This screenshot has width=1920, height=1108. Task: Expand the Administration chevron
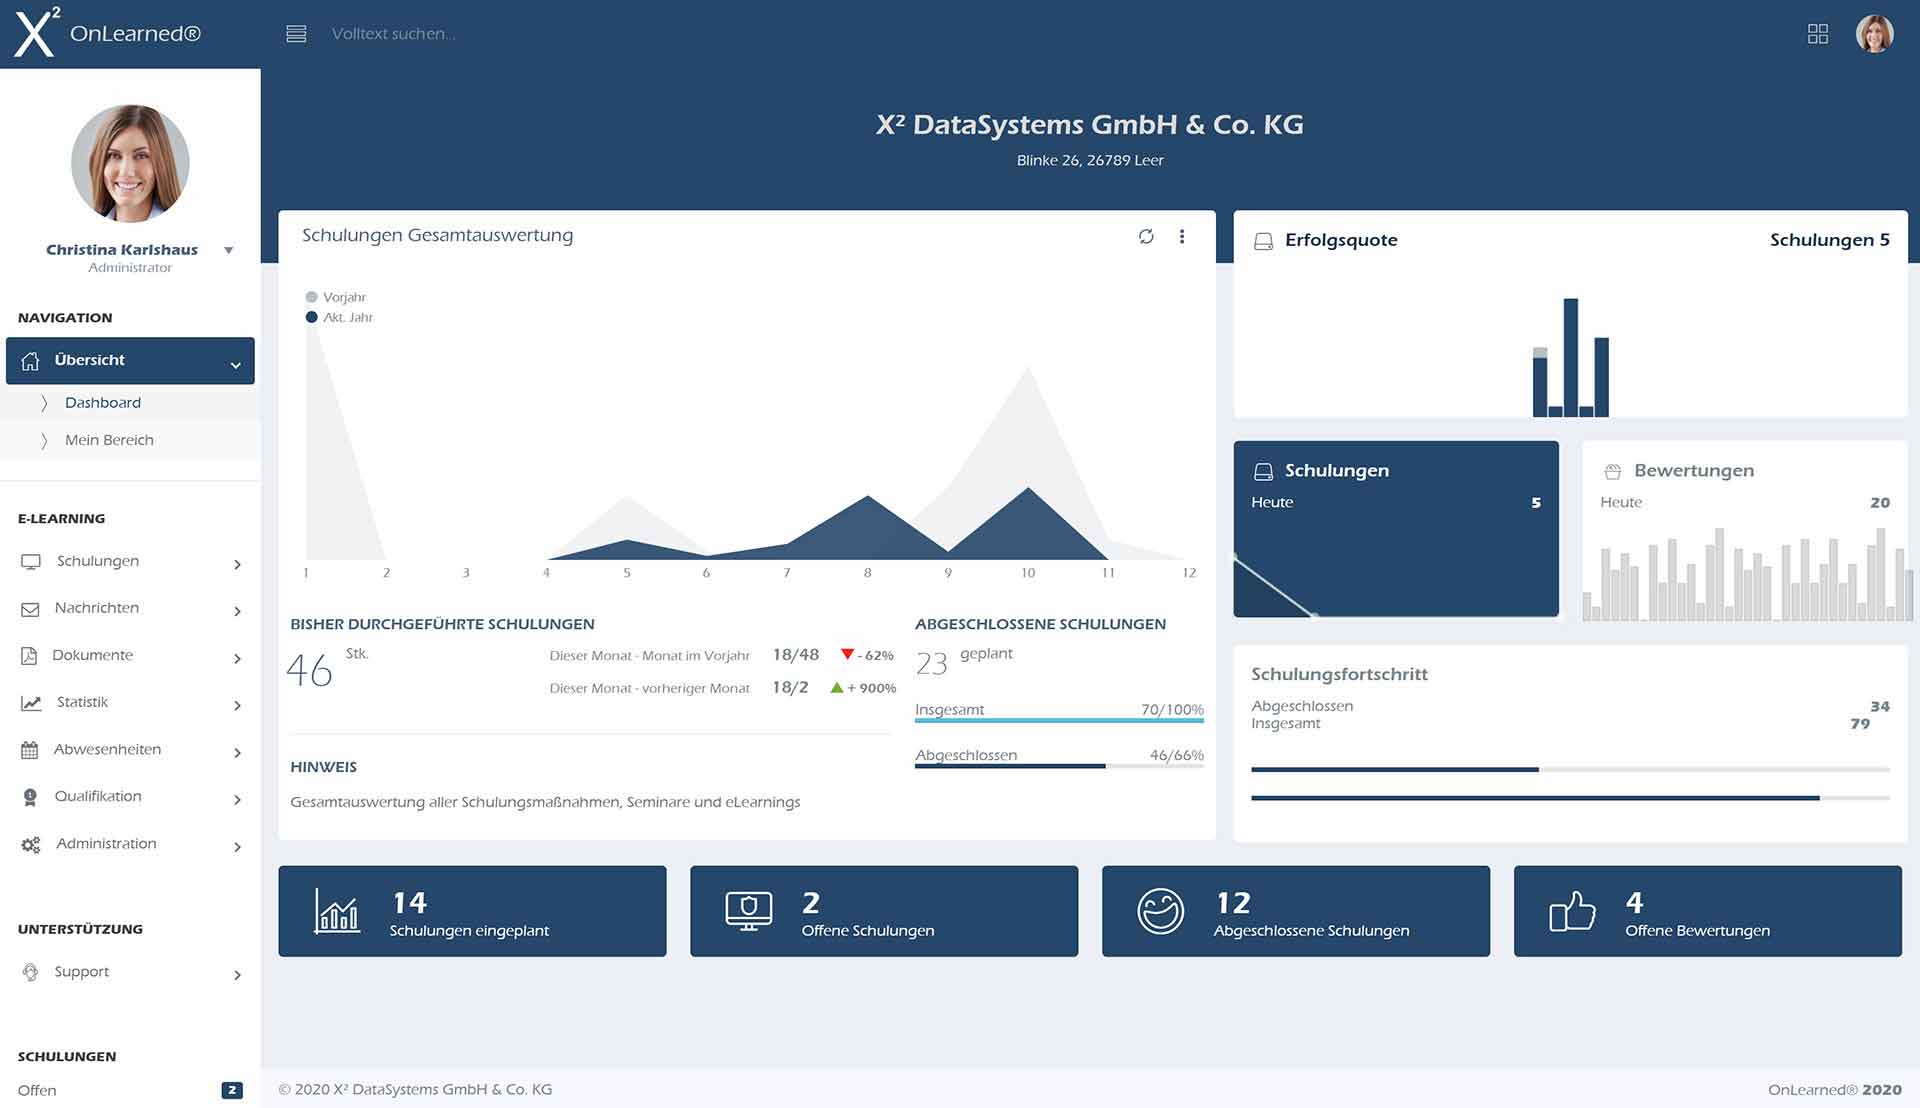[x=237, y=847]
